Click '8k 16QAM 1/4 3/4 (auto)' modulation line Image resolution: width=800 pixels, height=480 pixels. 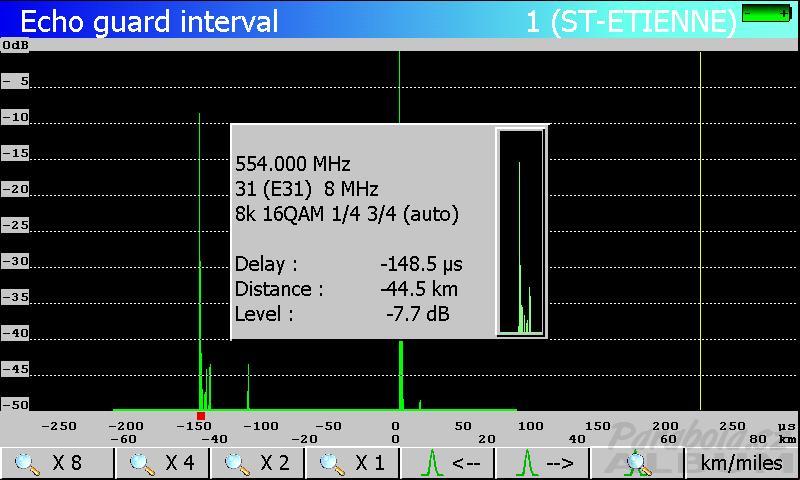(x=346, y=214)
